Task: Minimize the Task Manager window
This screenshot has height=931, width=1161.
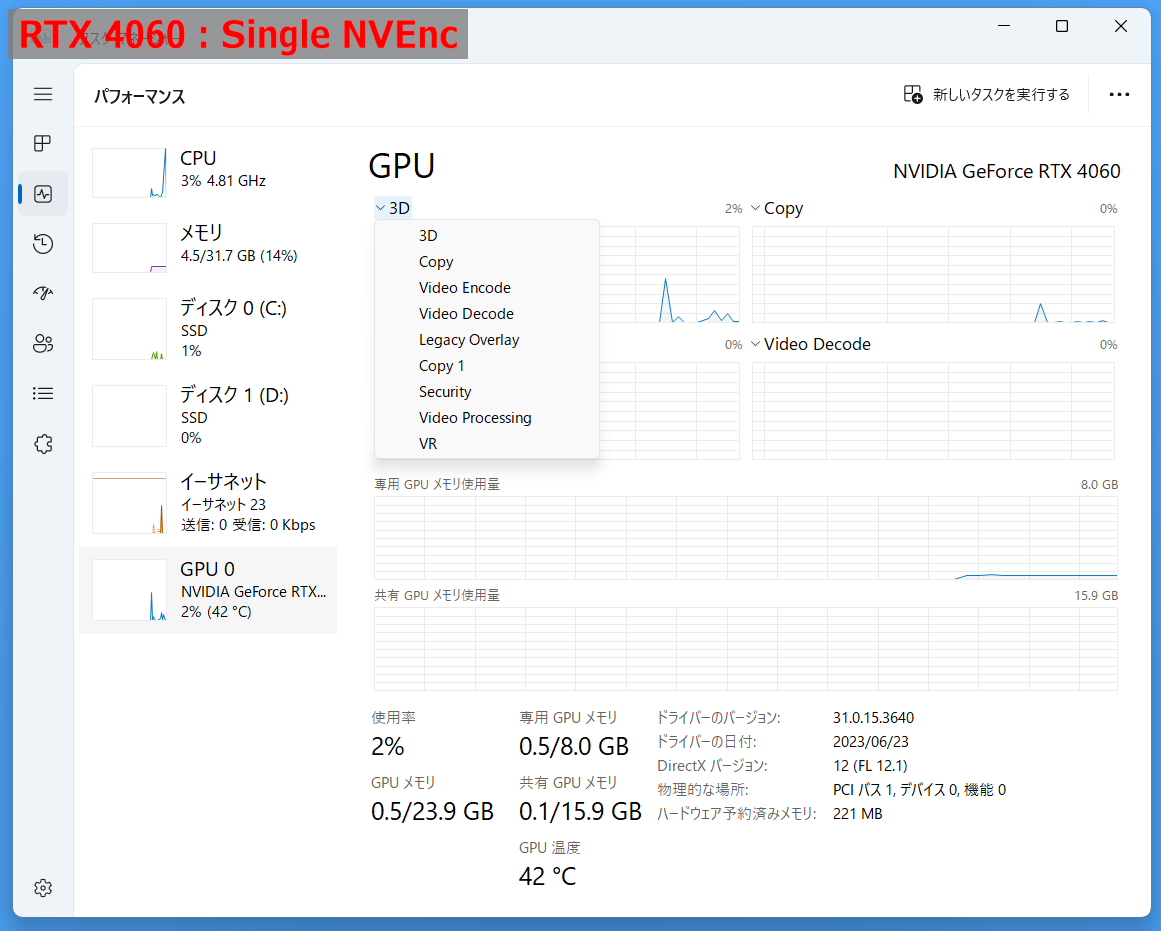Action: [x=1004, y=26]
